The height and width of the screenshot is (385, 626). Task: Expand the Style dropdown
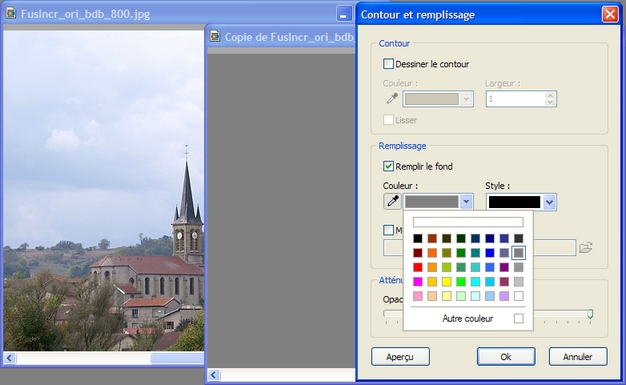click(x=549, y=202)
